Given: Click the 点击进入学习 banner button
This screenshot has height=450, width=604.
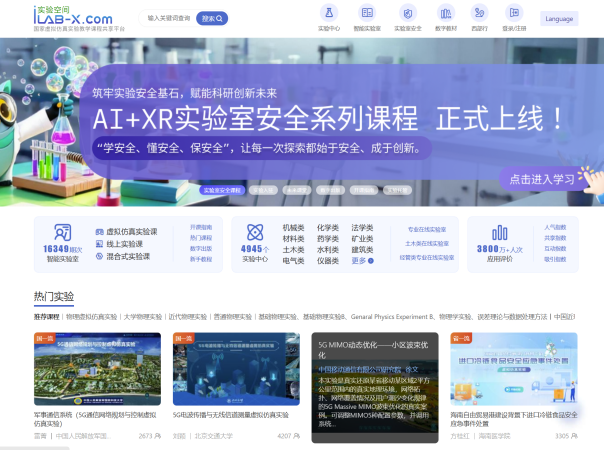Looking at the screenshot, I should (x=542, y=179).
